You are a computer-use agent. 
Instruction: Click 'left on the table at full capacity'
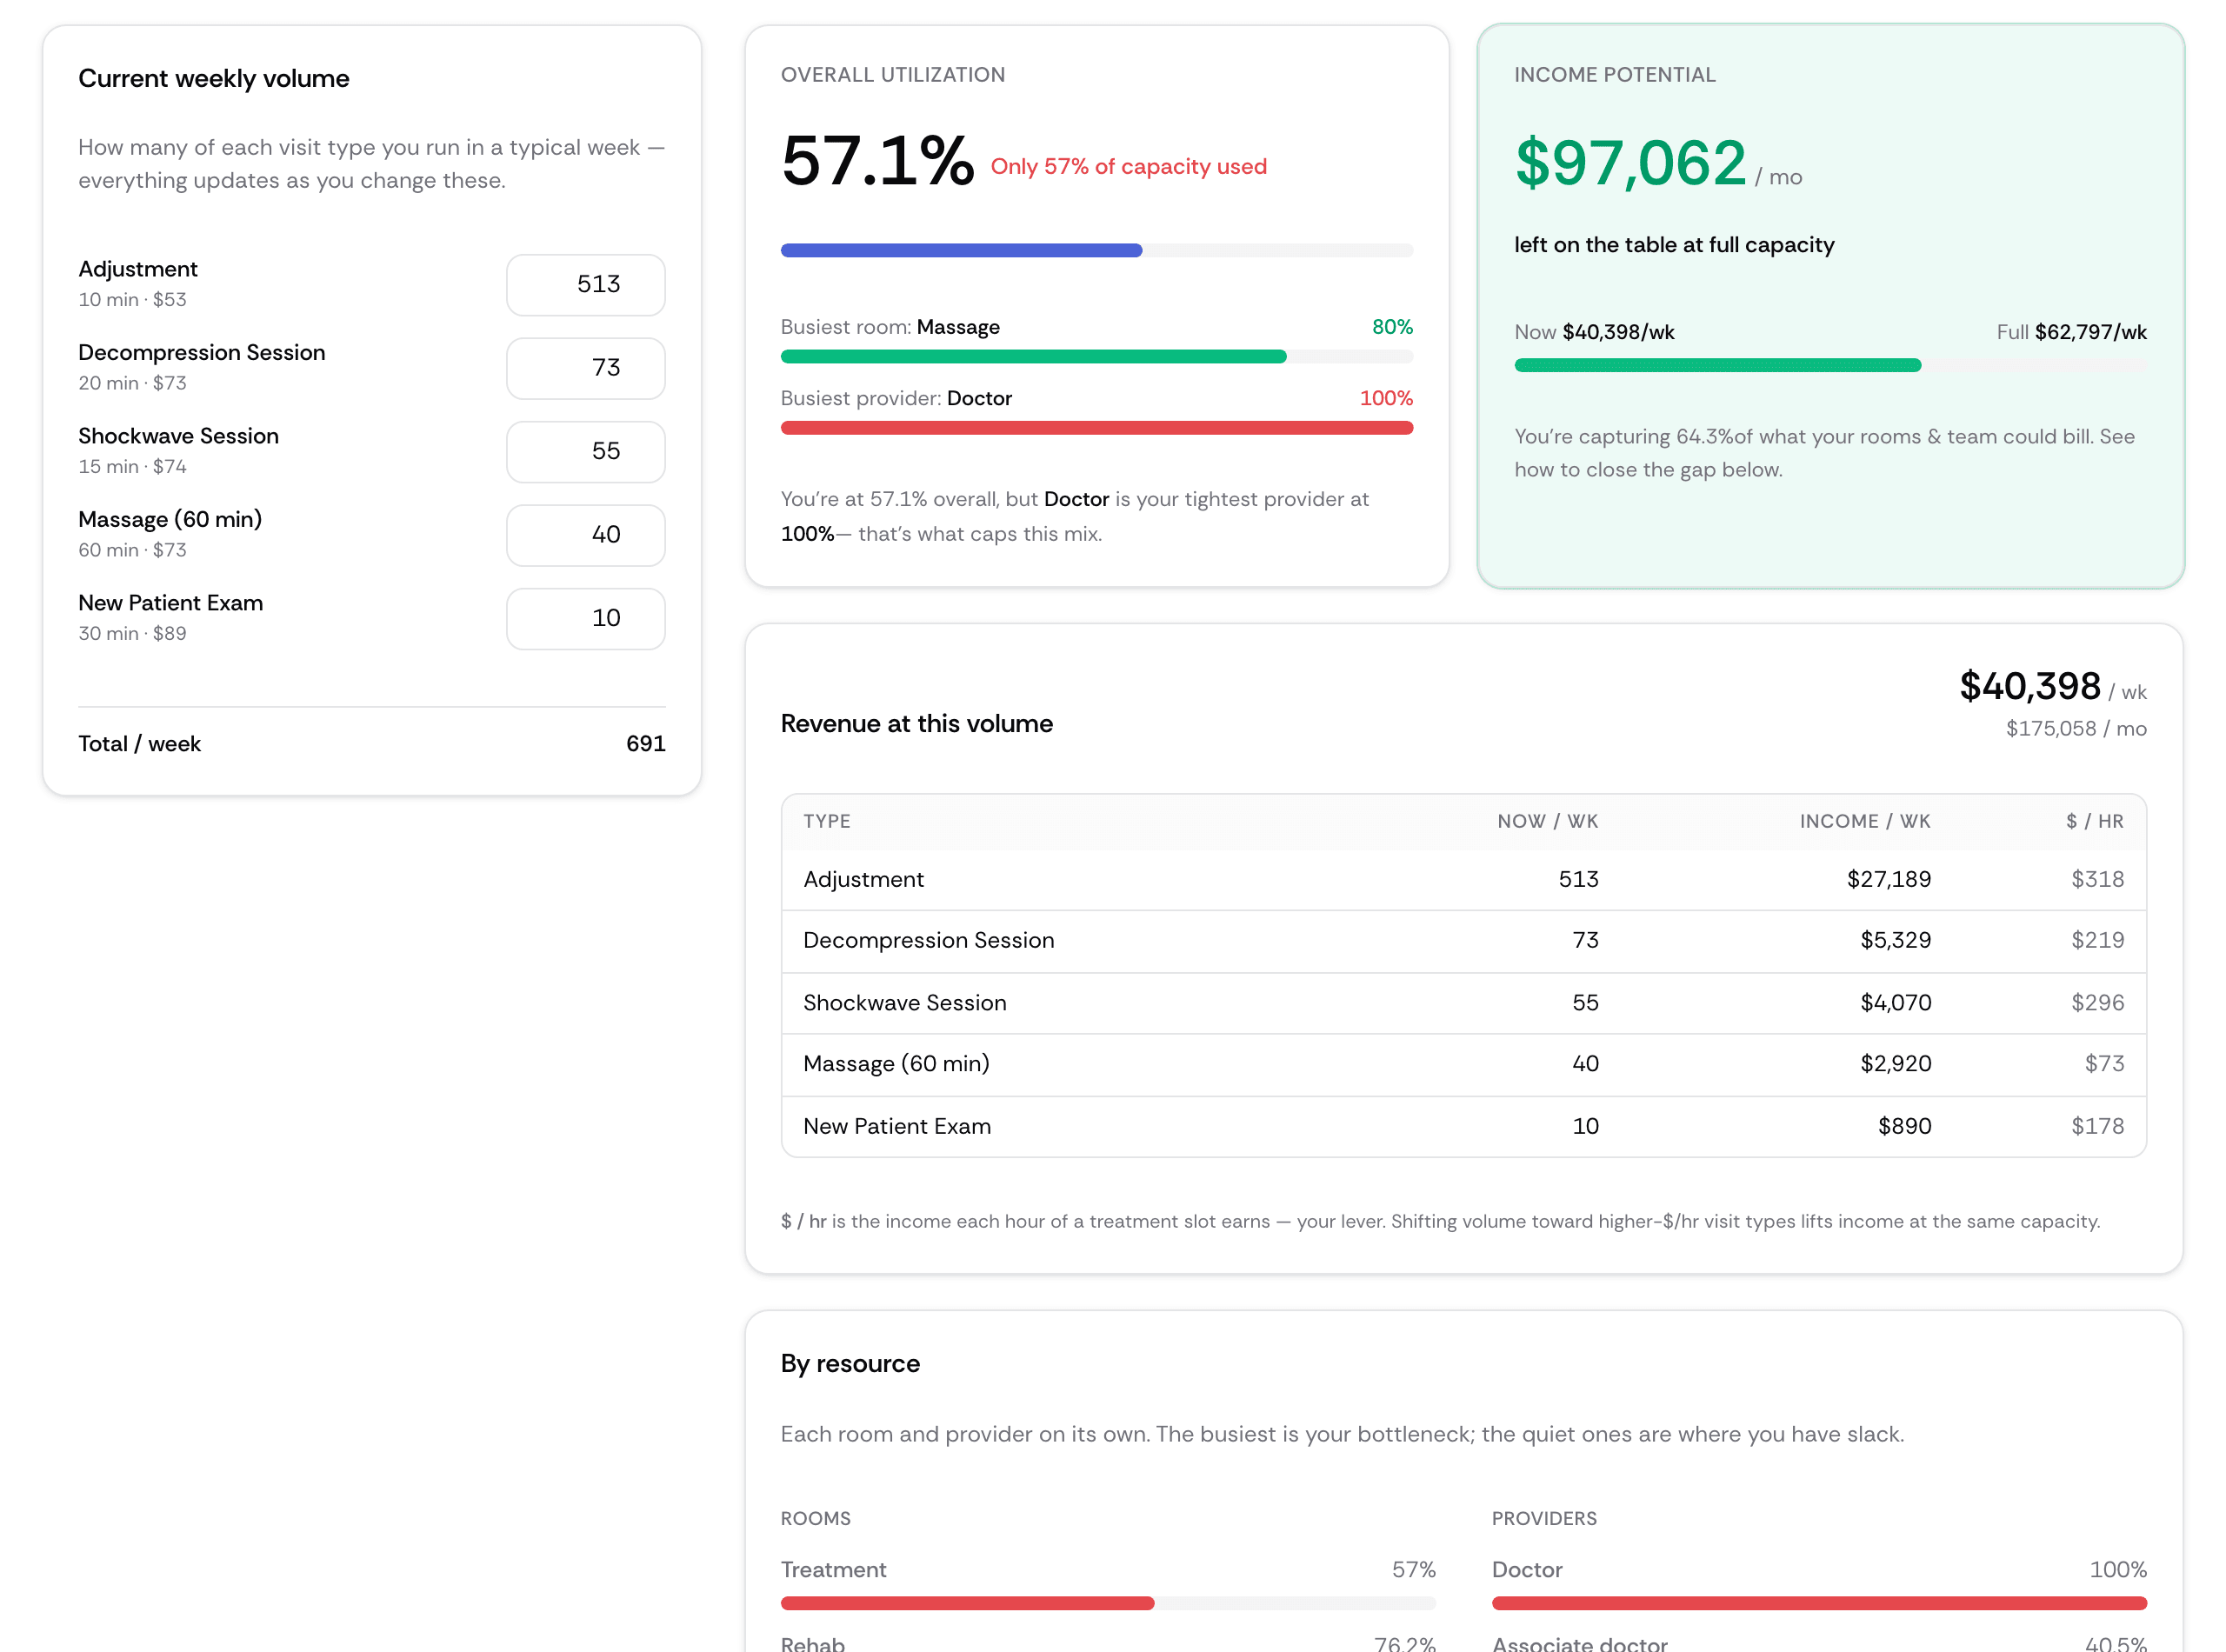coord(1674,245)
